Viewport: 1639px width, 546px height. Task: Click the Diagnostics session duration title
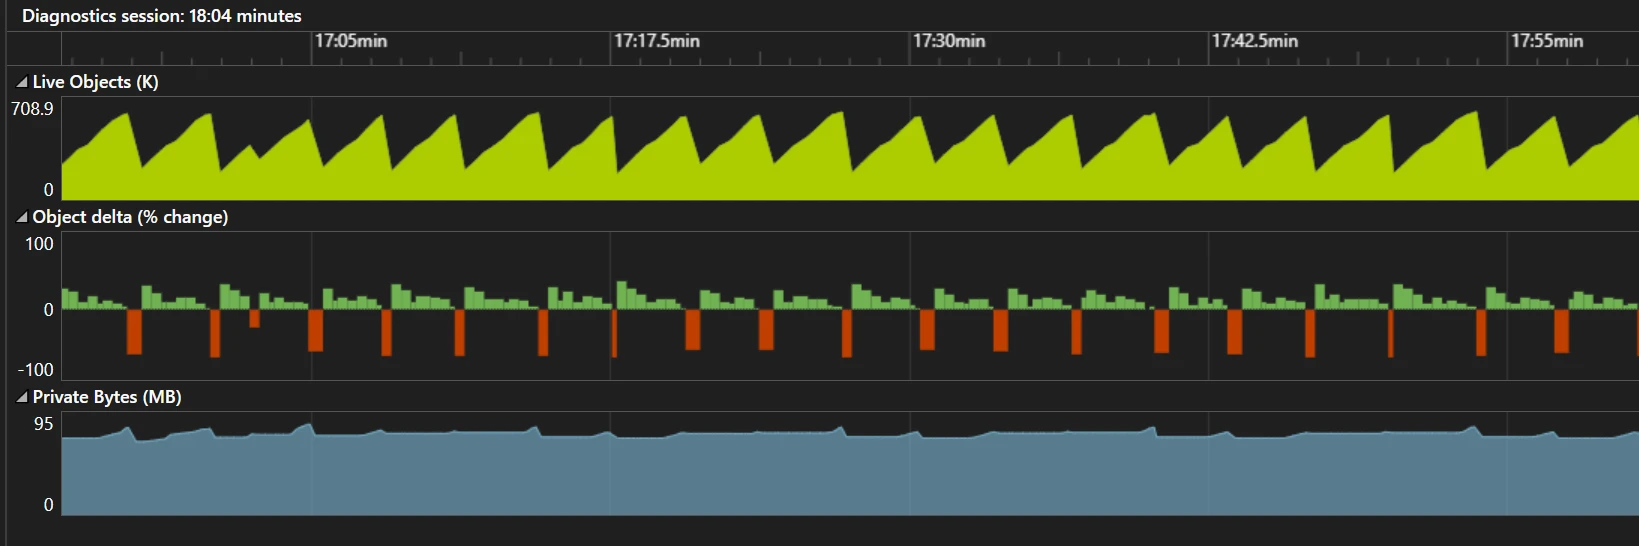162,16
